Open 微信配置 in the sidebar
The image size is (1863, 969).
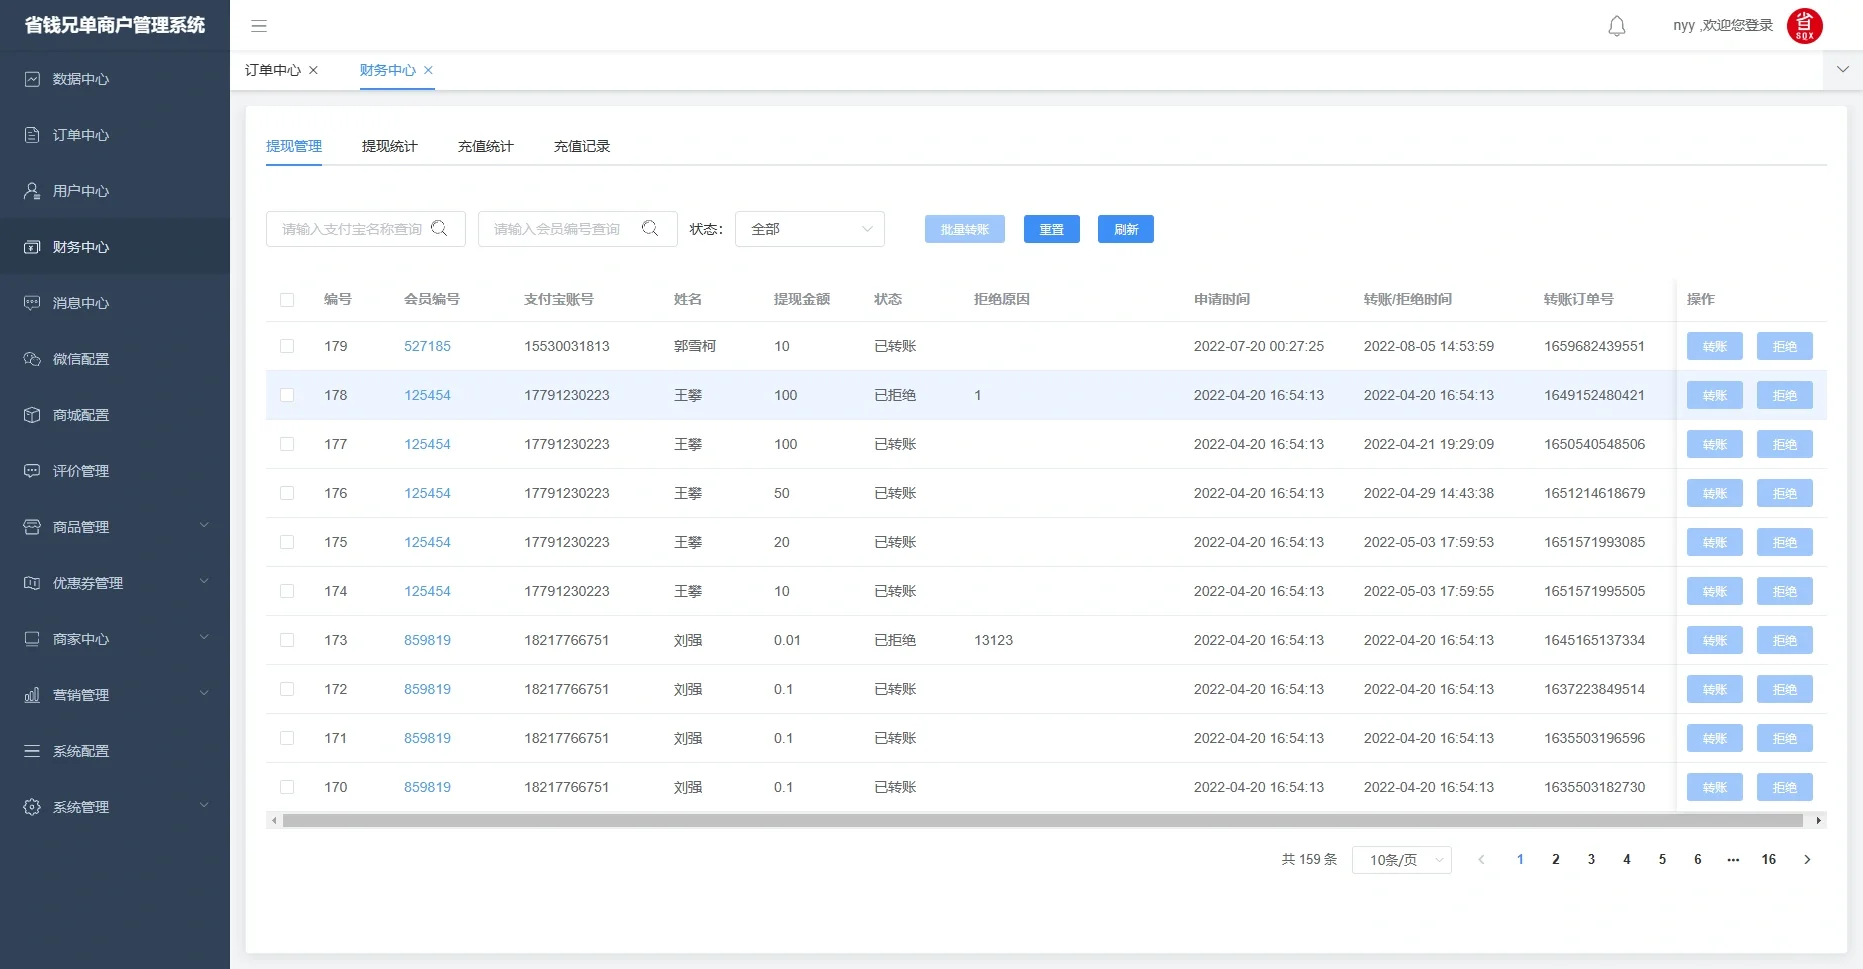click(x=80, y=359)
